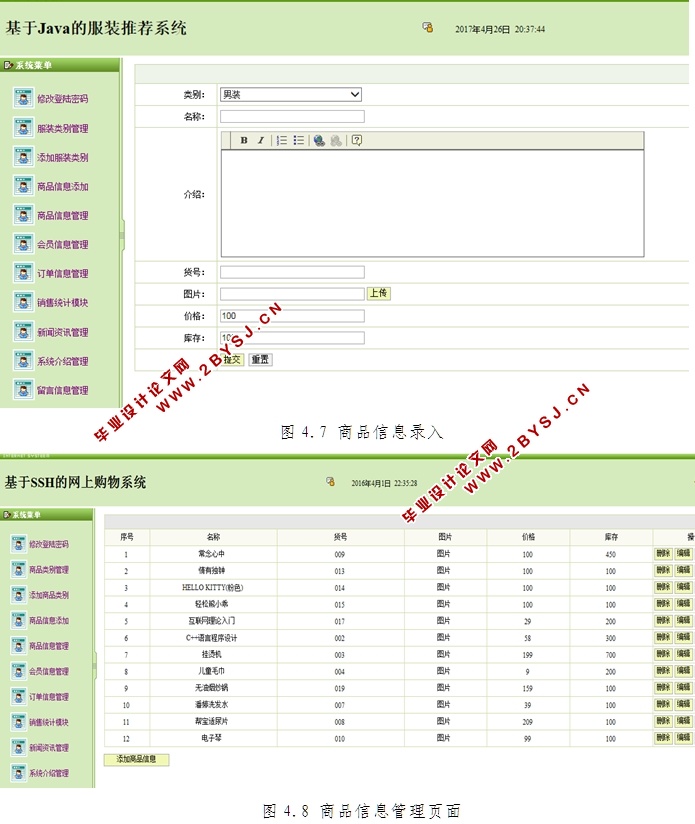Click the header icon beside 2017年4月26日 date
Screen dimensions: 695x824
pos(428,27)
